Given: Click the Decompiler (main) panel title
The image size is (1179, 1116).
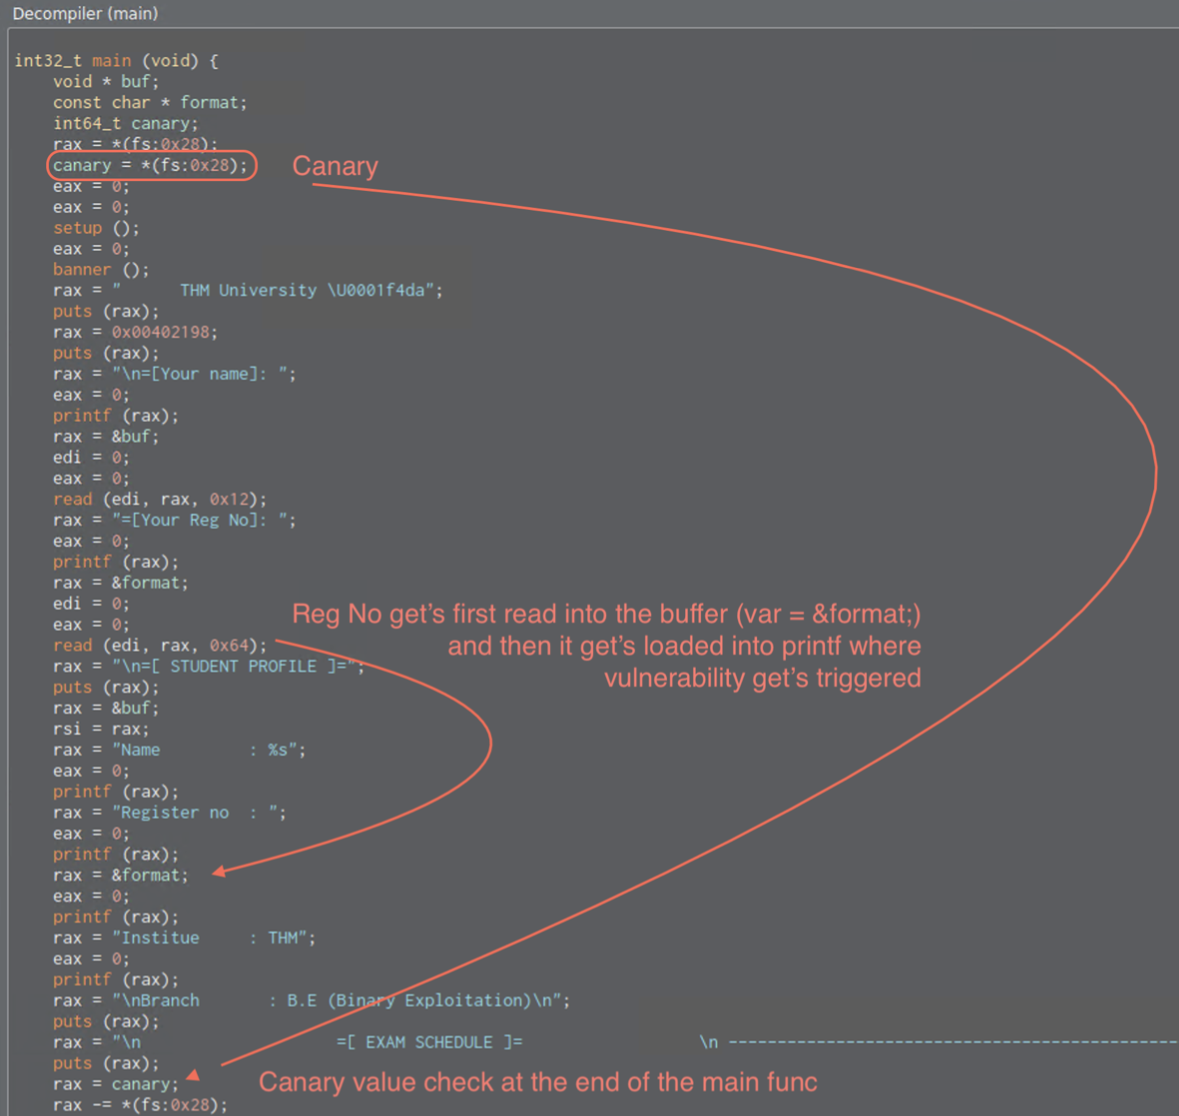Looking at the screenshot, I should click(85, 13).
